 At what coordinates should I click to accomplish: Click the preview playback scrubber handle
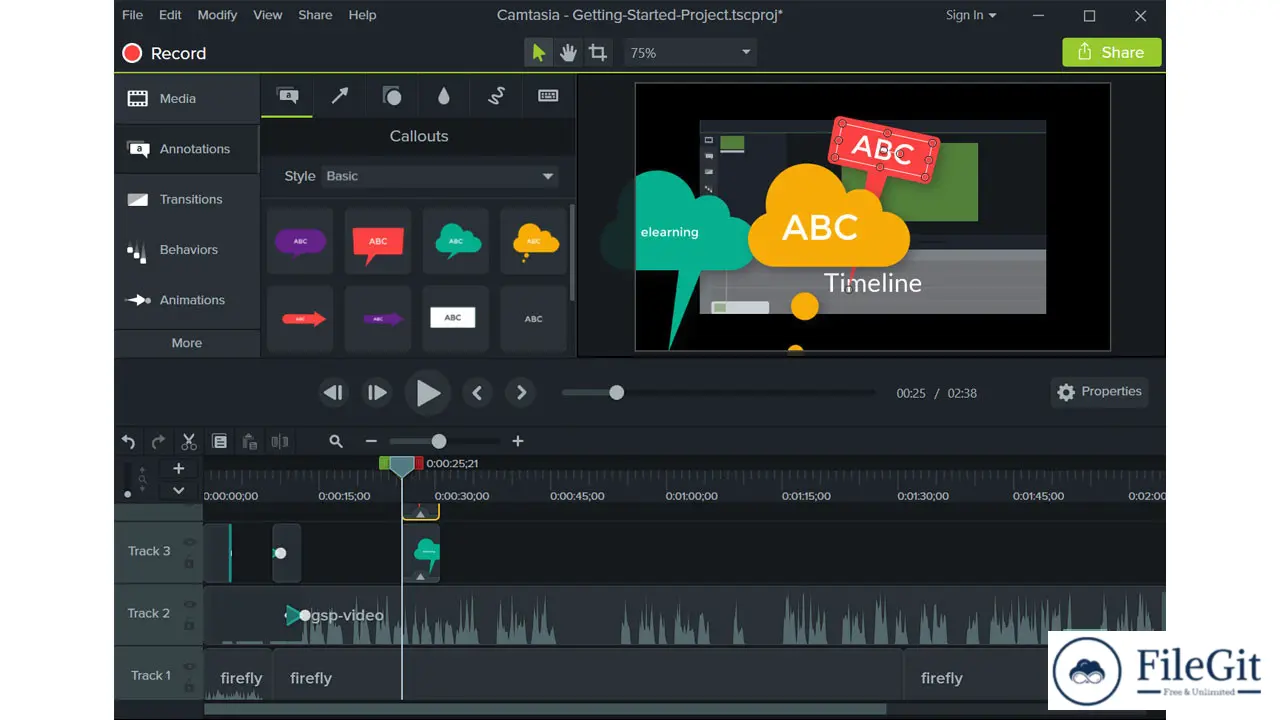coord(617,393)
